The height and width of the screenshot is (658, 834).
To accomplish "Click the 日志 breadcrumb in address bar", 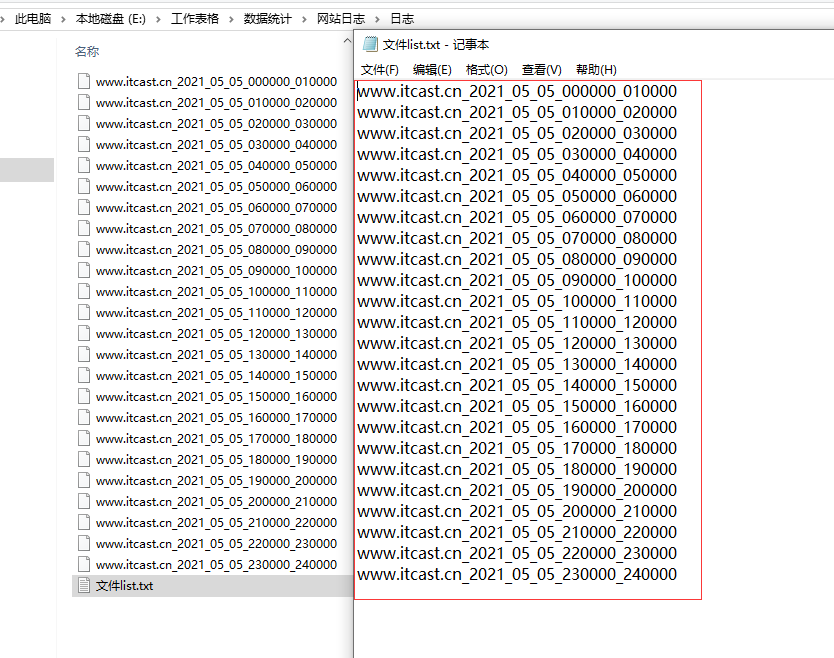I will tap(402, 19).
